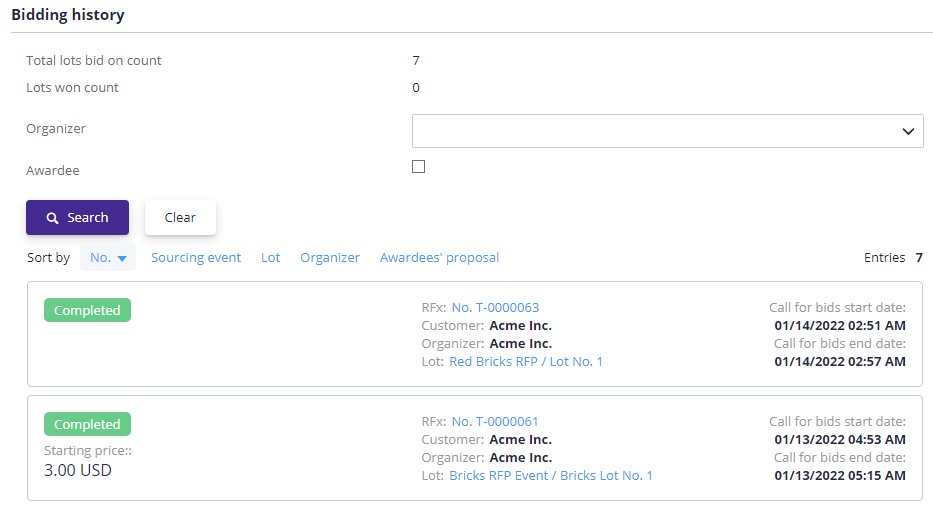This screenshot has width=933, height=510.
Task: Click Completed badge of T-0000063 entry
Action: point(87,310)
